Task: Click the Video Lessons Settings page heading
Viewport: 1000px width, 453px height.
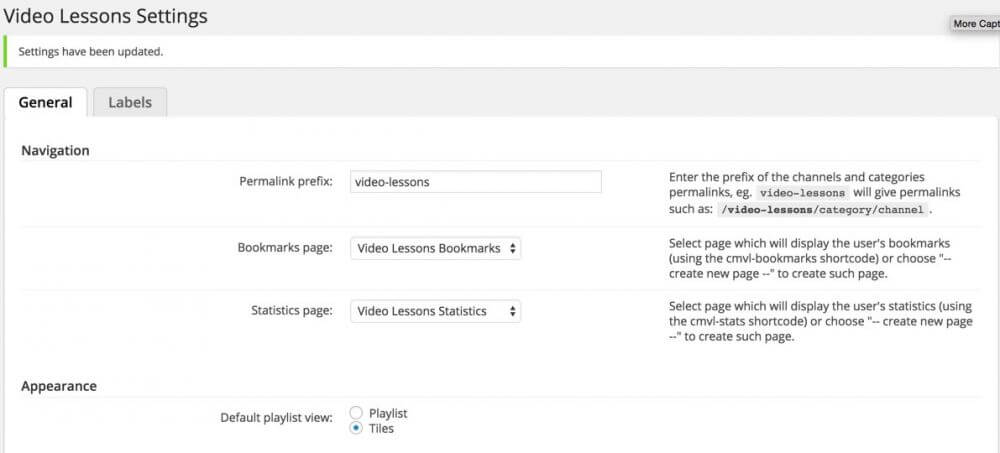Action: tap(105, 16)
